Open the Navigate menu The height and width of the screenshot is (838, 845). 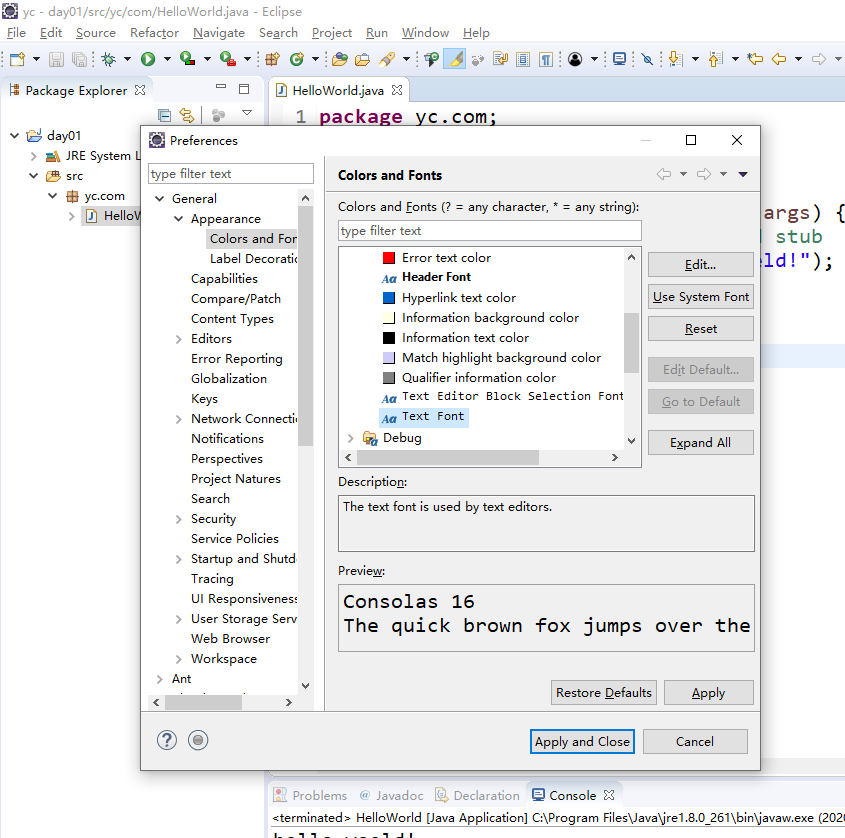(x=219, y=32)
